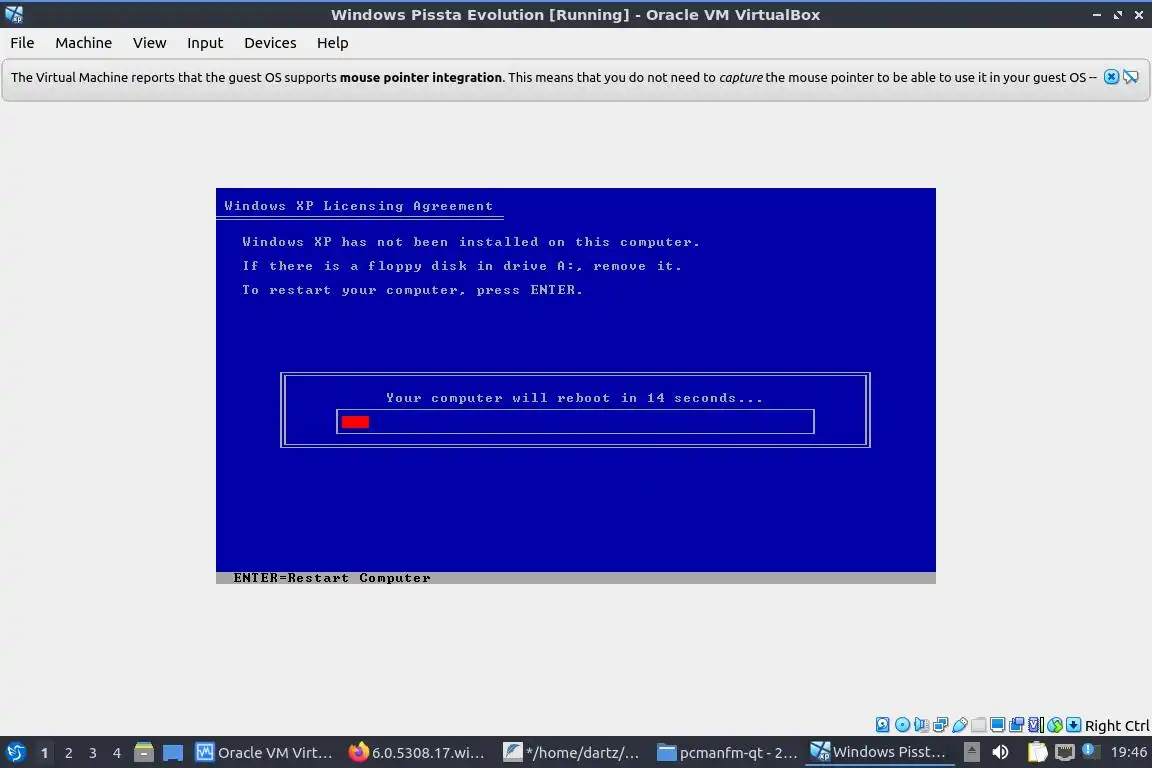This screenshot has width=1152, height=768.
Task: Click the hard disk activity status icon
Action: [882, 725]
